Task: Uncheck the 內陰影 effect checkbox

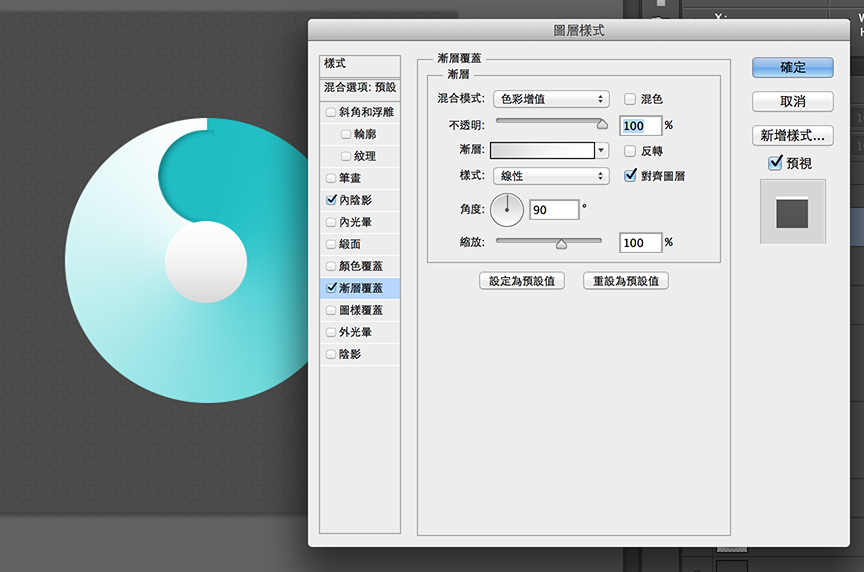Action: 331,200
